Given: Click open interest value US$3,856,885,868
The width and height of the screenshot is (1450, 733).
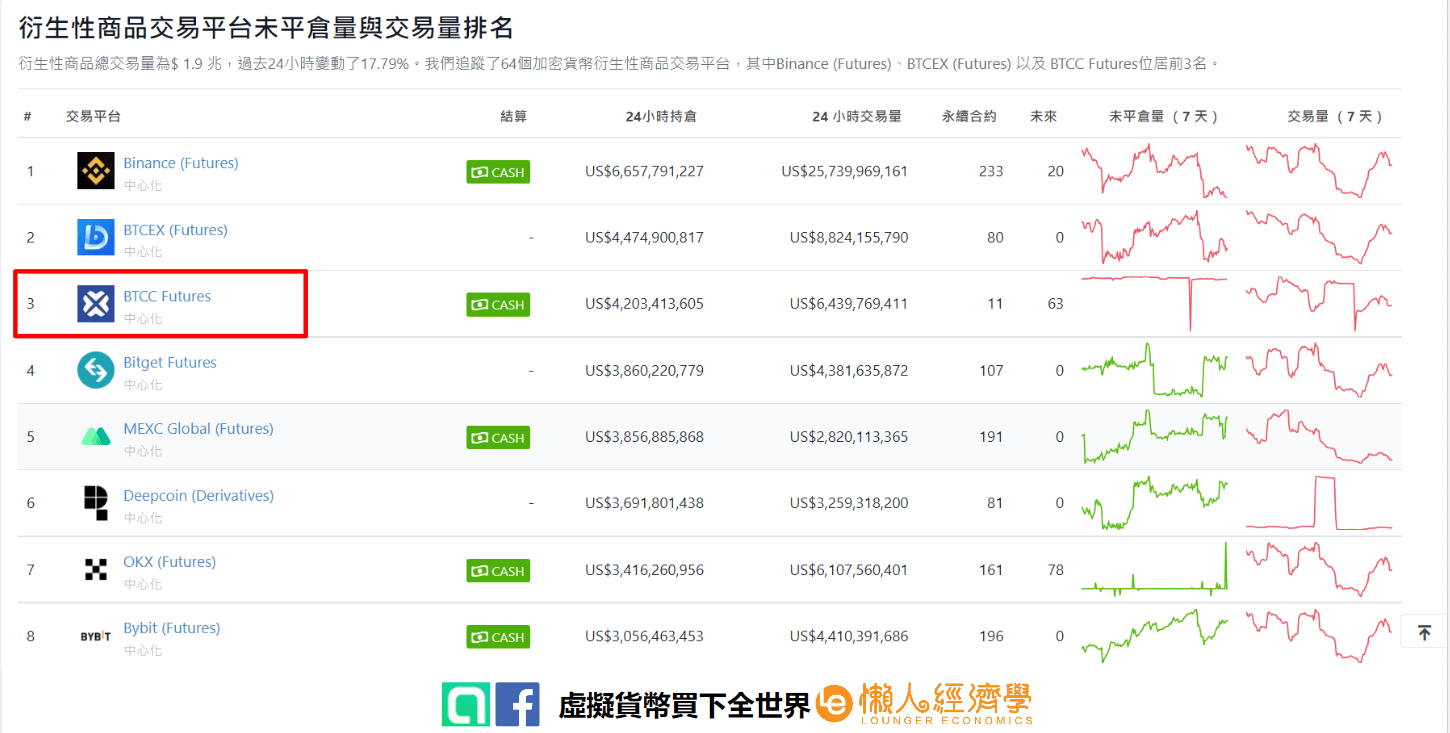Looking at the screenshot, I should [x=644, y=436].
